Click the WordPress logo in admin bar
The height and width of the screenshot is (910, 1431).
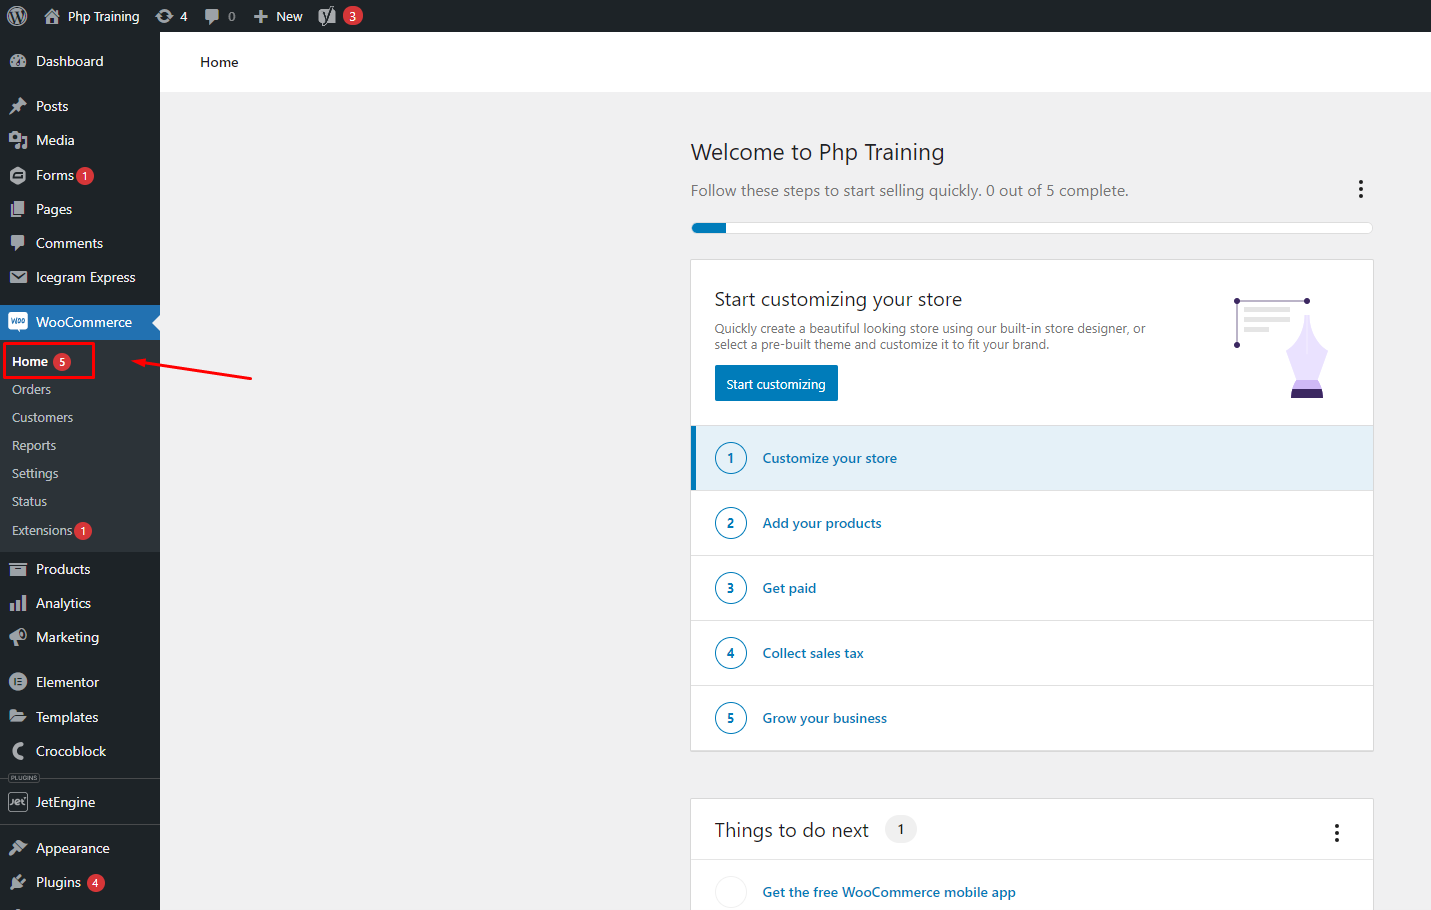point(17,16)
